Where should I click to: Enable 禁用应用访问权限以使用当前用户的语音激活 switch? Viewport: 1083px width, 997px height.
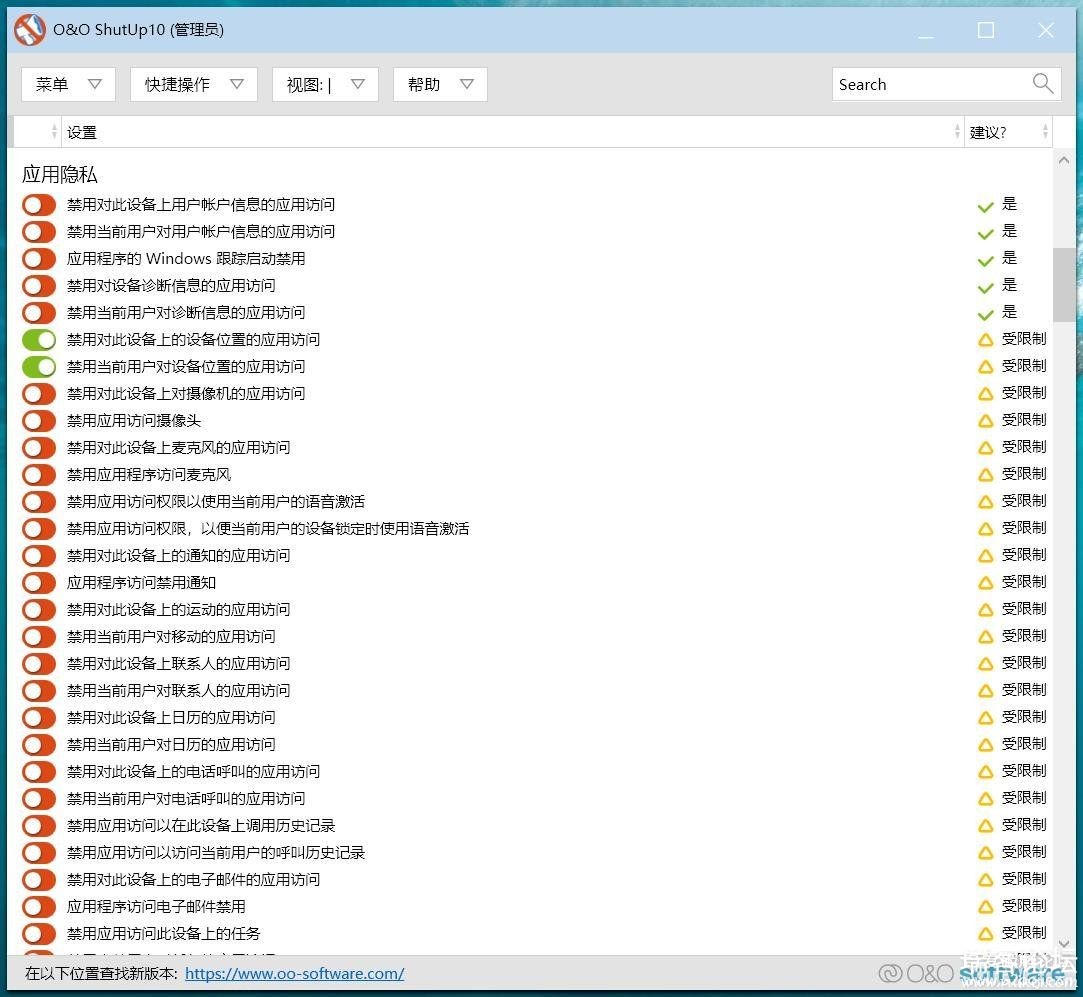(39, 502)
